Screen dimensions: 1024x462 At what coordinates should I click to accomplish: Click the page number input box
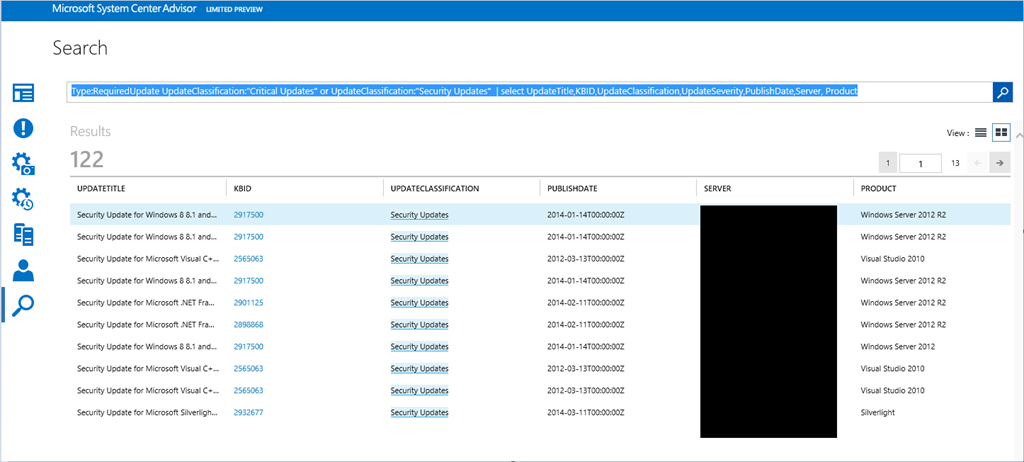[x=920, y=163]
